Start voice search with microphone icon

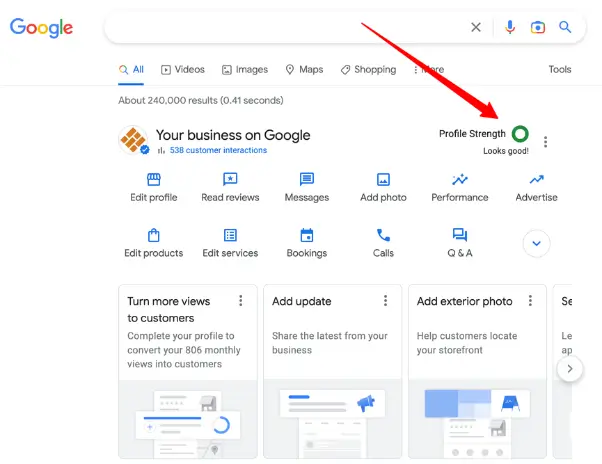pyautogui.click(x=510, y=27)
